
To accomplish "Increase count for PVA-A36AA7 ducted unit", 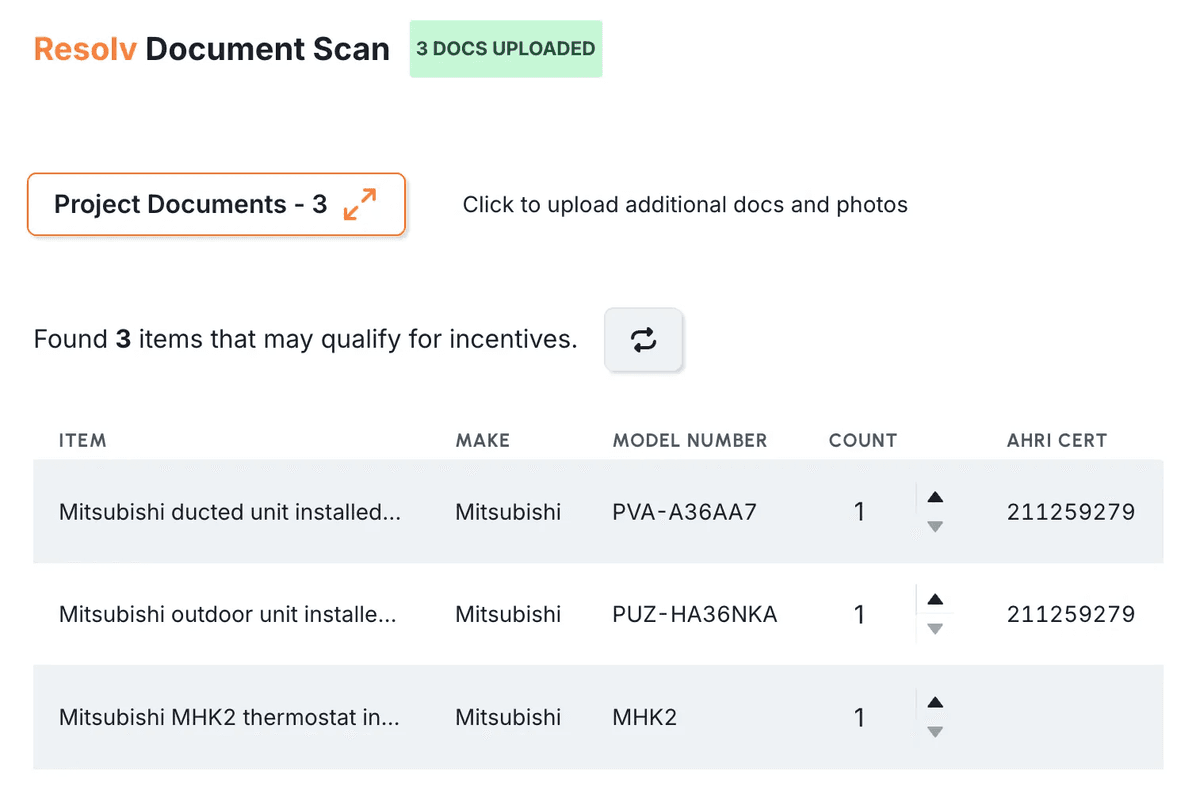I will 934,497.
